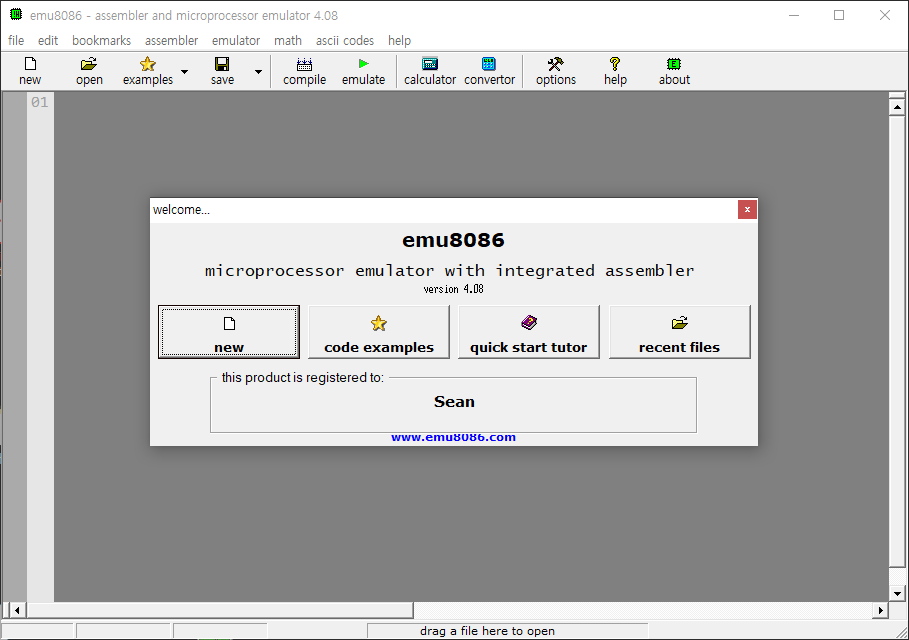
Task: Open the help menu in menu bar
Action: click(x=399, y=41)
